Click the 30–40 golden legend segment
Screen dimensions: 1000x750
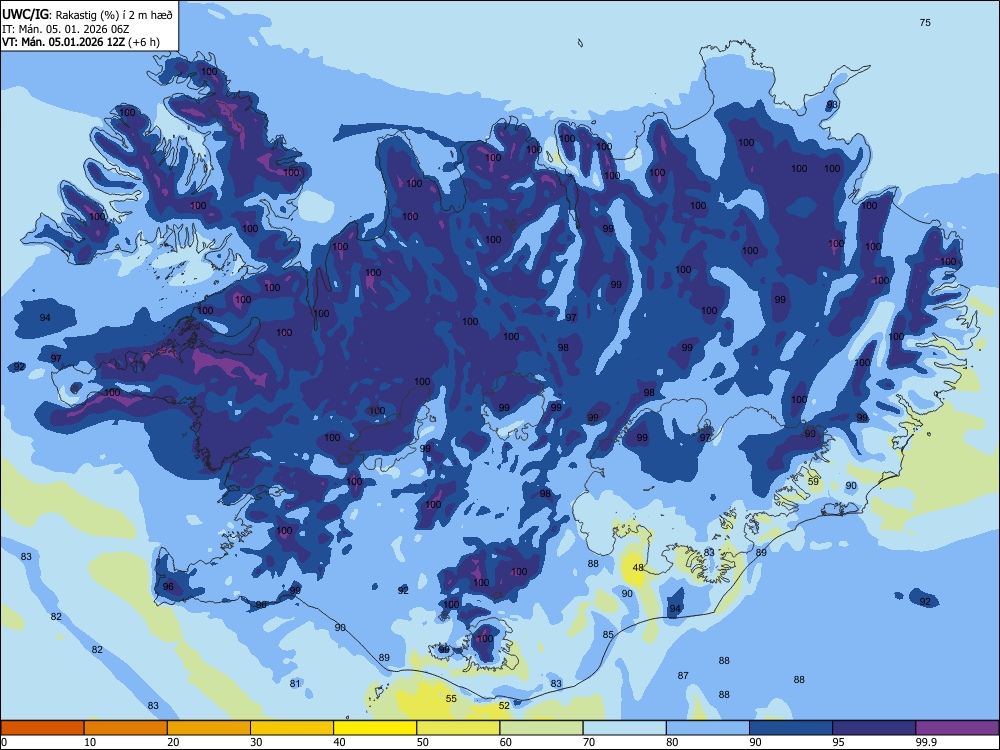[x=292, y=728]
